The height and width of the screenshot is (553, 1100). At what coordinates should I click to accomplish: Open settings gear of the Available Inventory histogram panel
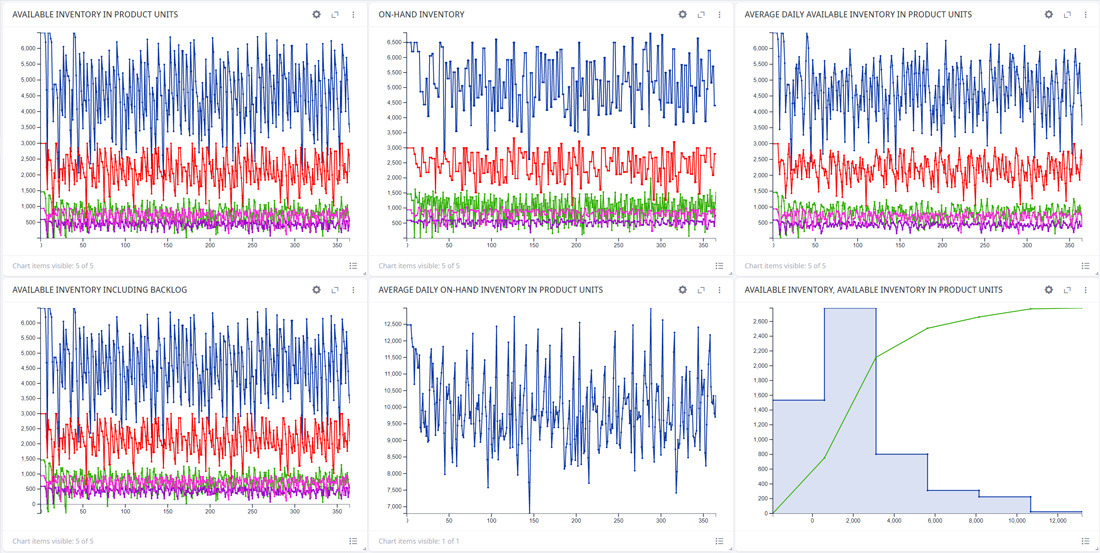[1049, 289]
